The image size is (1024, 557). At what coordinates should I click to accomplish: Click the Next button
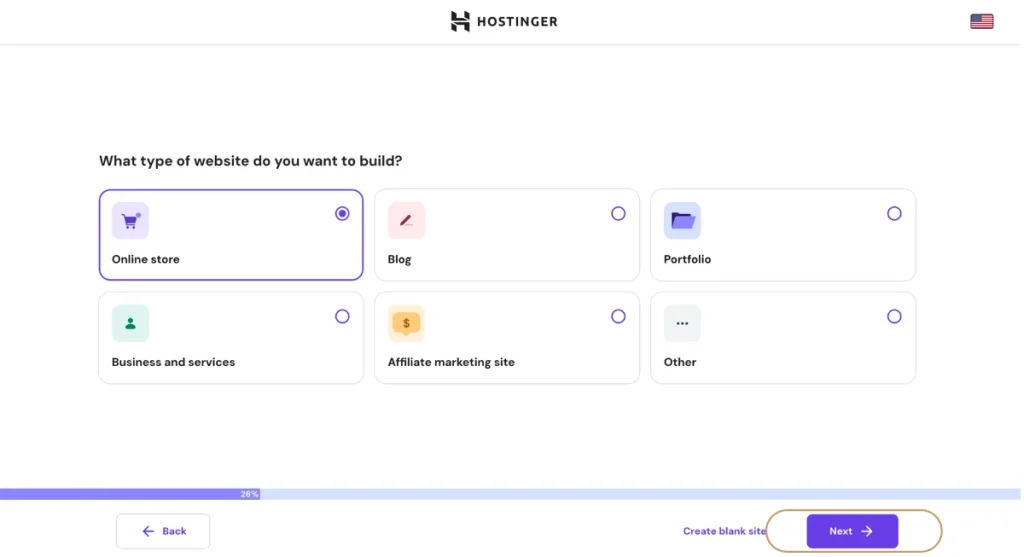click(852, 531)
